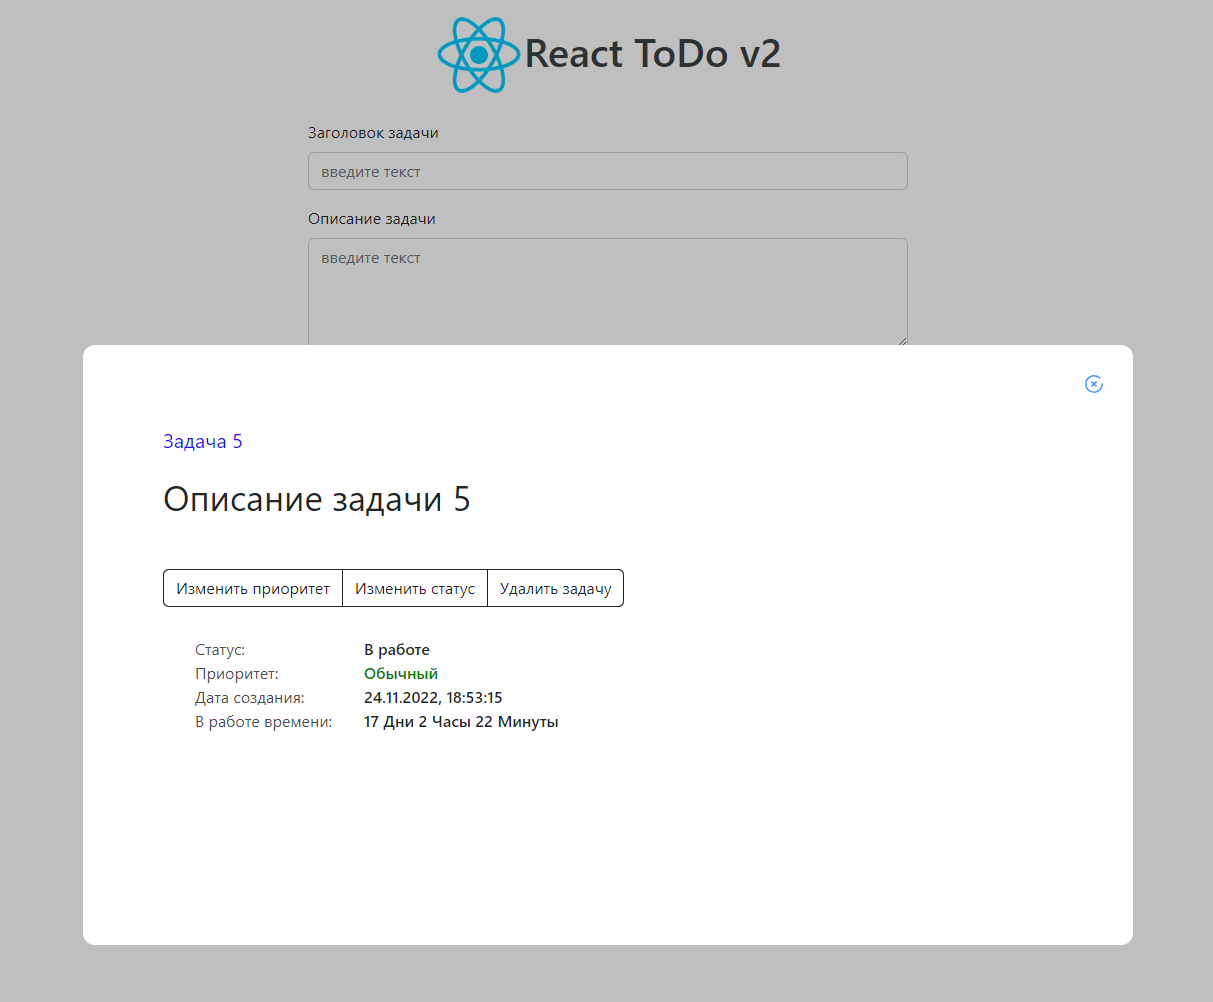The height and width of the screenshot is (1002, 1213).
Task: Click the elapsed time '17 Дни 2 Часы 22 Минуты'
Action: pos(461,721)
